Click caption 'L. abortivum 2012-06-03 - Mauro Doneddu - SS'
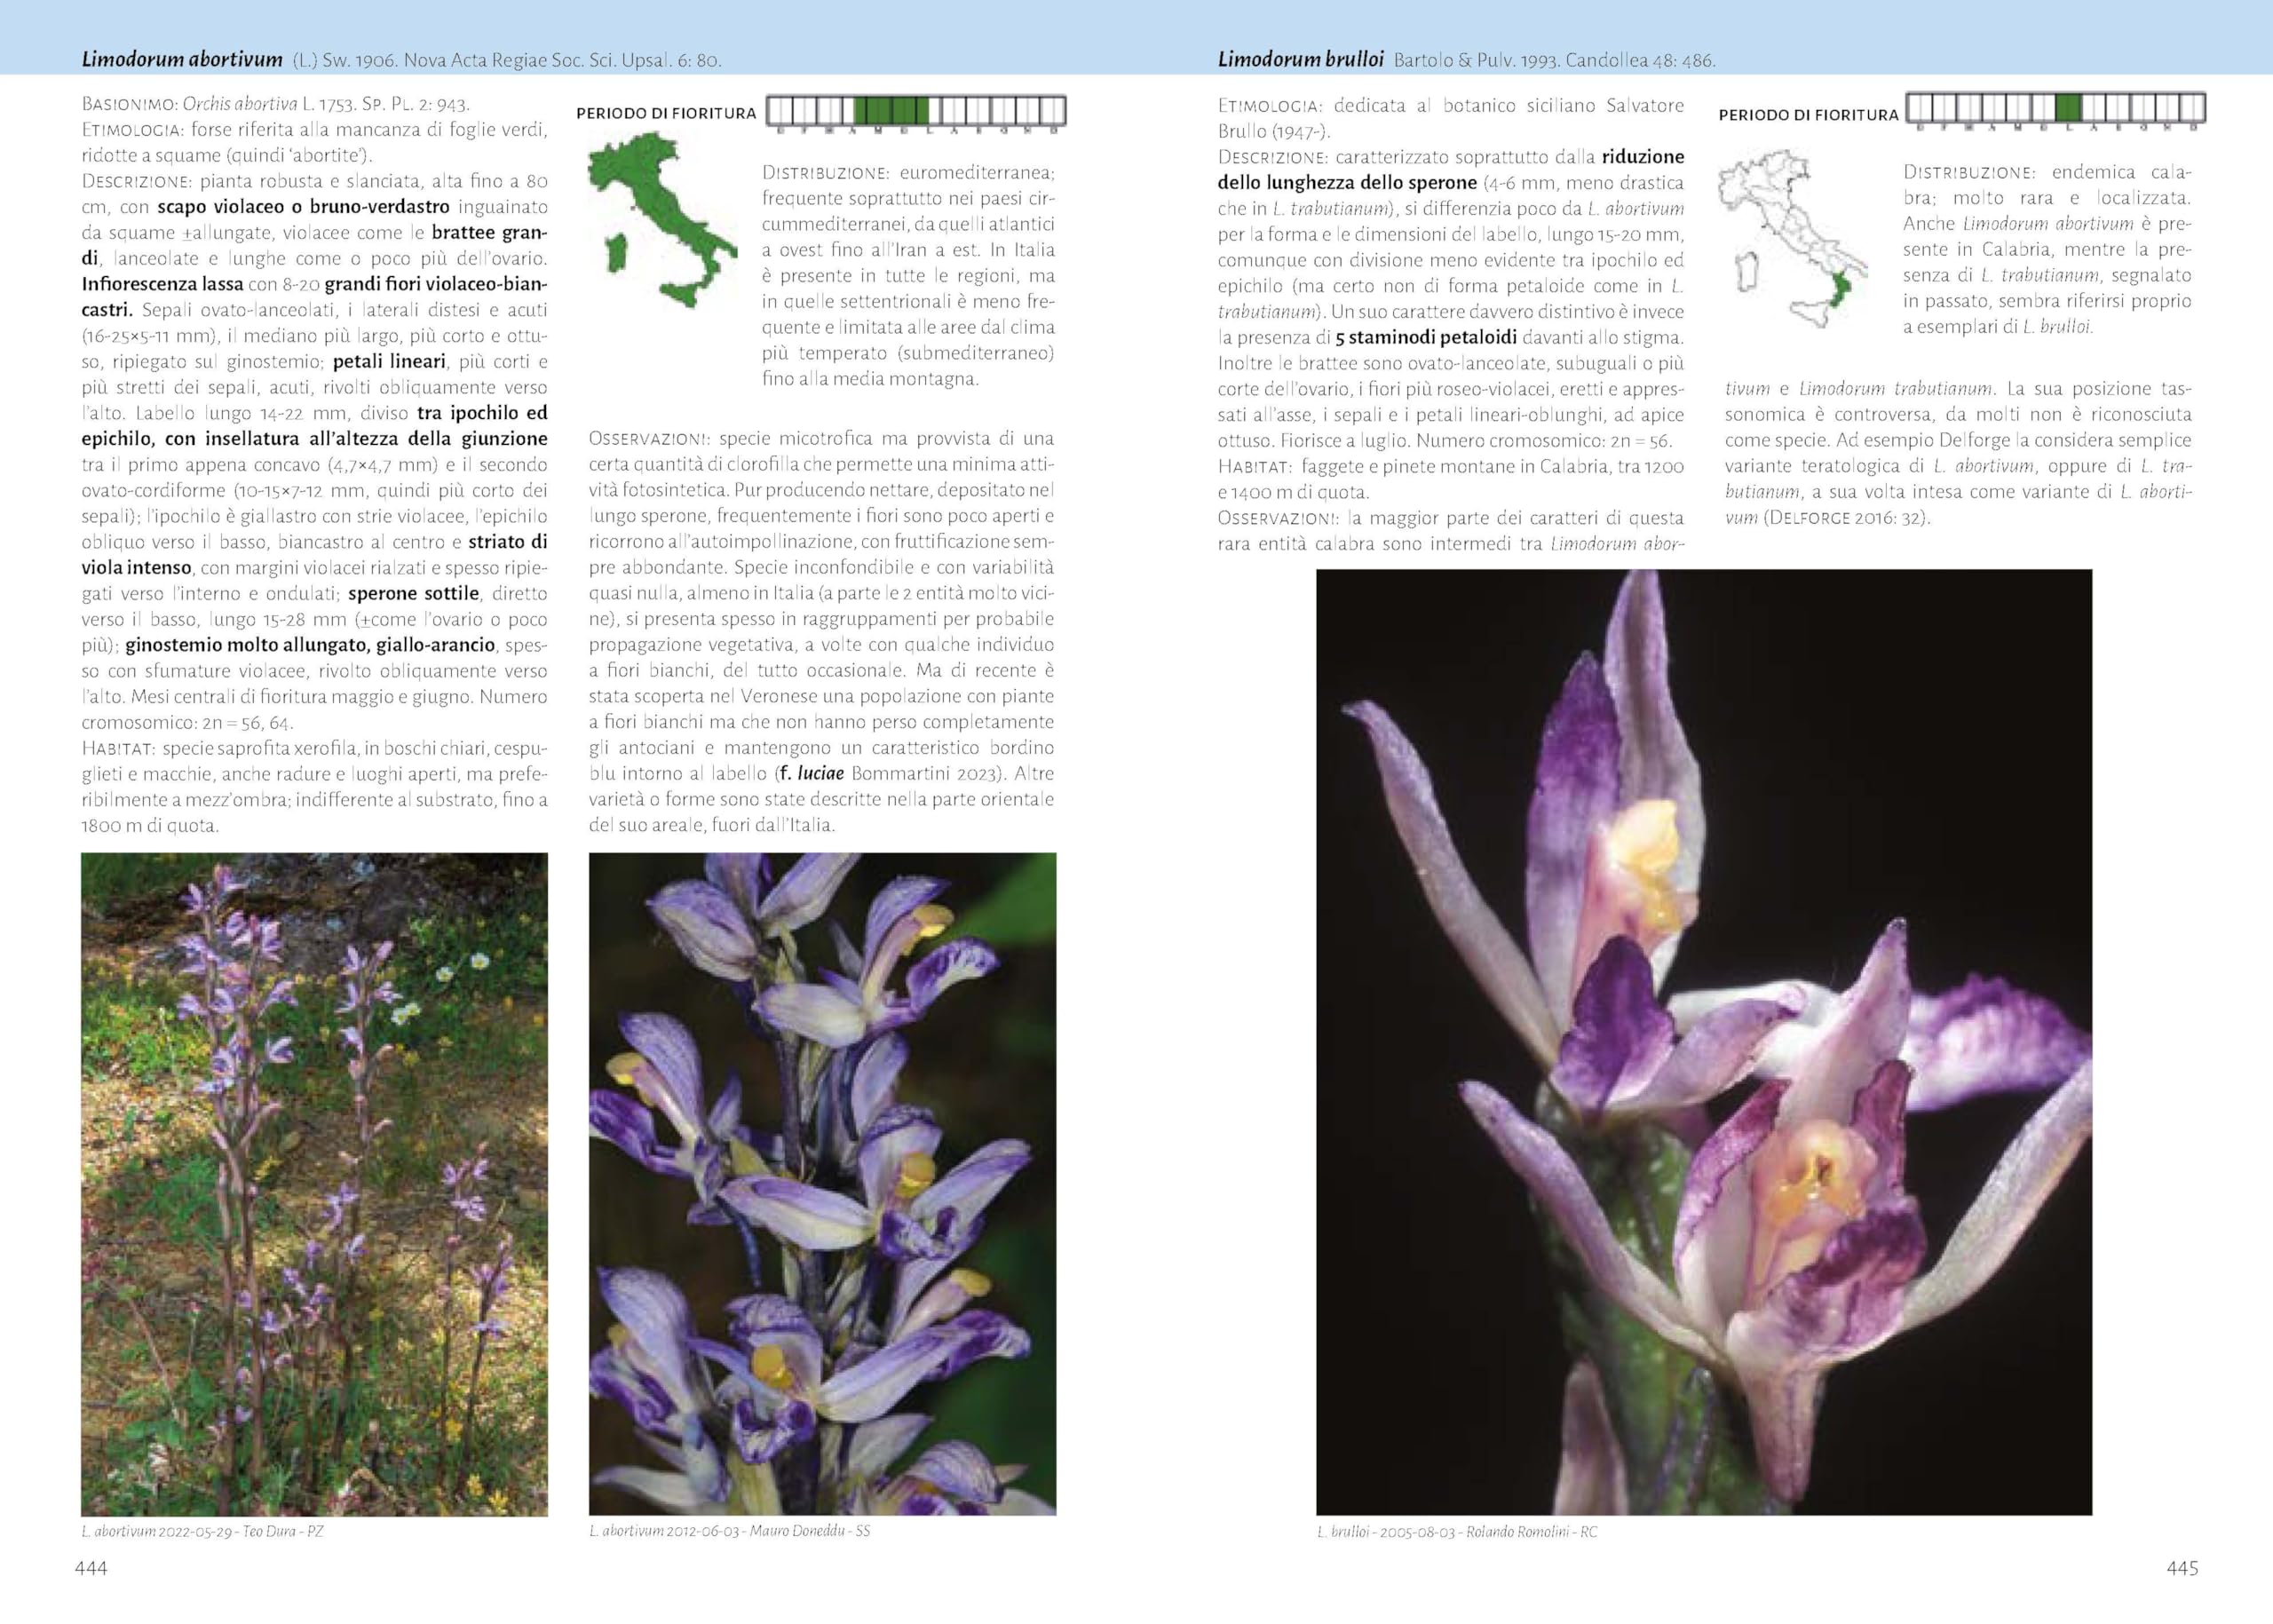 coord(729,1531)
